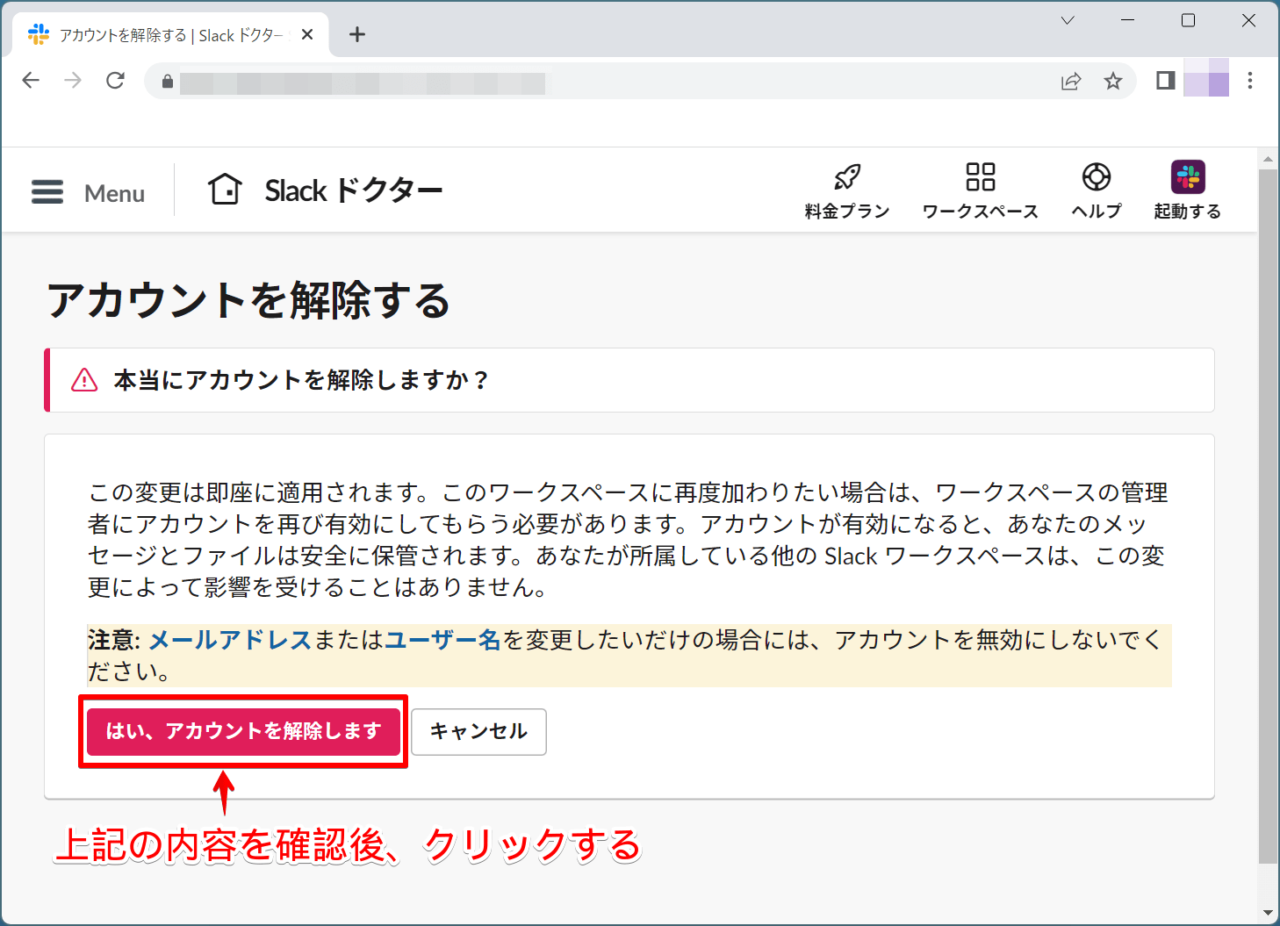This screenshot has width=1280, height=926.
Task: Click the warning triangle icon
Action: pos(84,380)
